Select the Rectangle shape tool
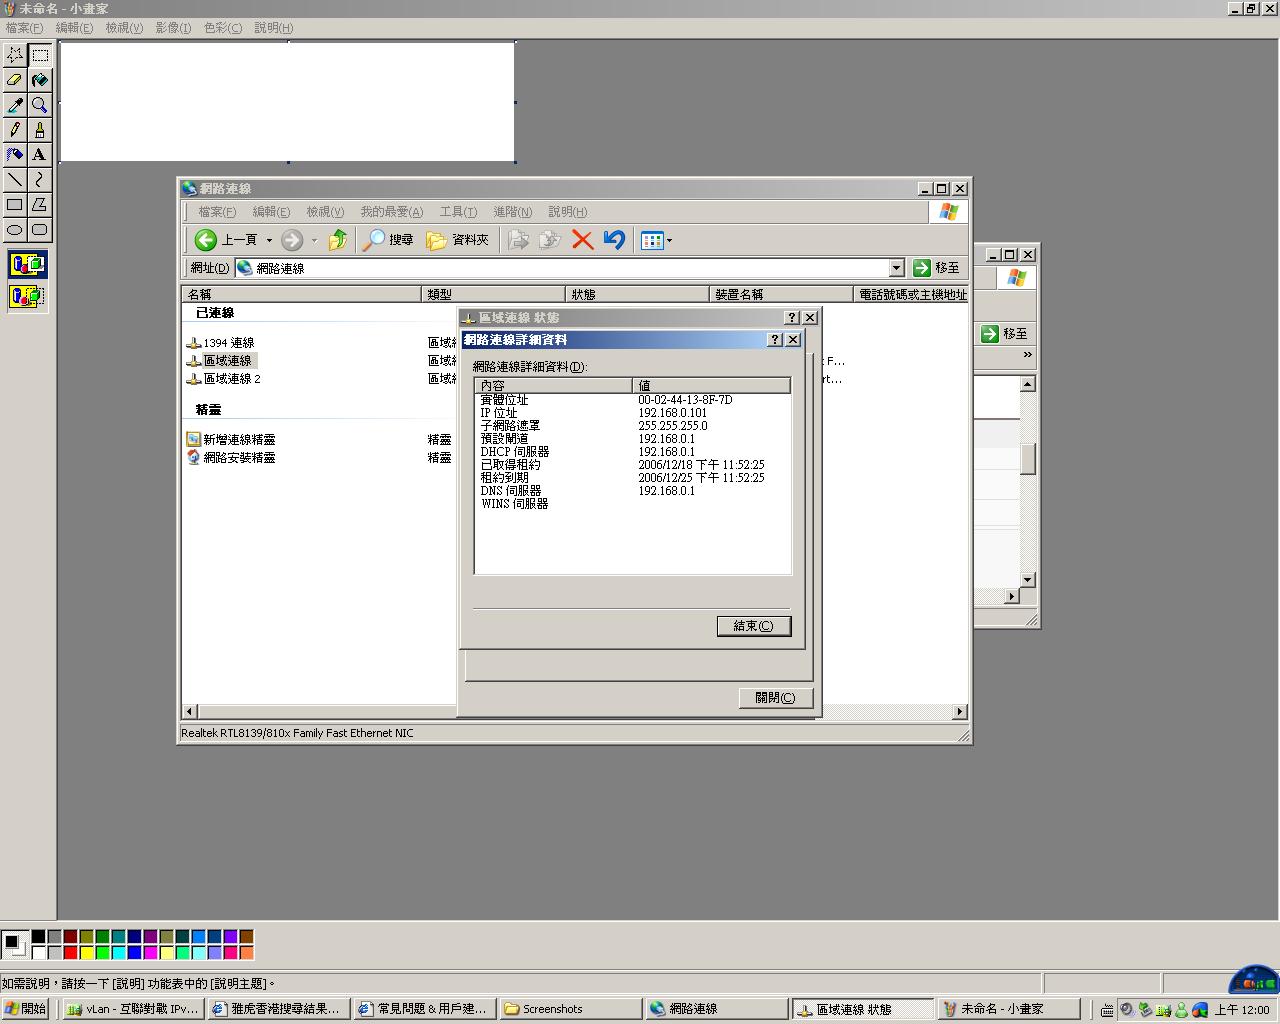The width and height of the screenshot is (1280, 1024). tap(15, 205)
